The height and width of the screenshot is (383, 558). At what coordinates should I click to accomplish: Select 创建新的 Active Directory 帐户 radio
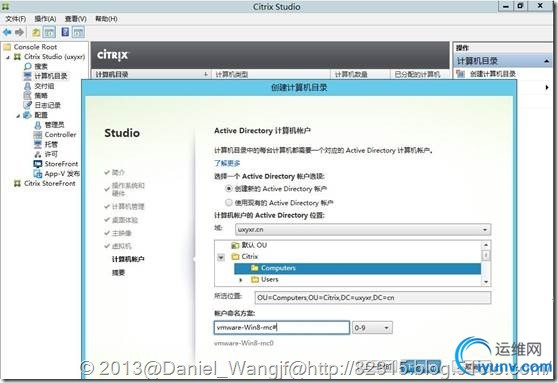pos(229,189)
